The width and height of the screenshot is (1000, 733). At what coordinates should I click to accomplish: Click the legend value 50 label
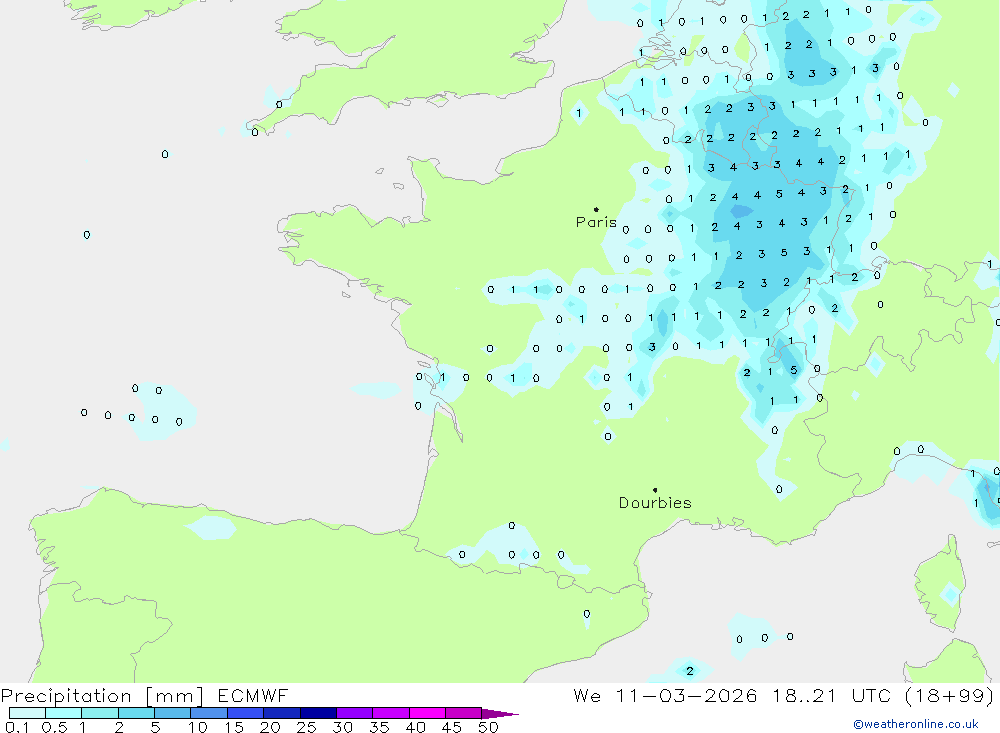(488, 727)
